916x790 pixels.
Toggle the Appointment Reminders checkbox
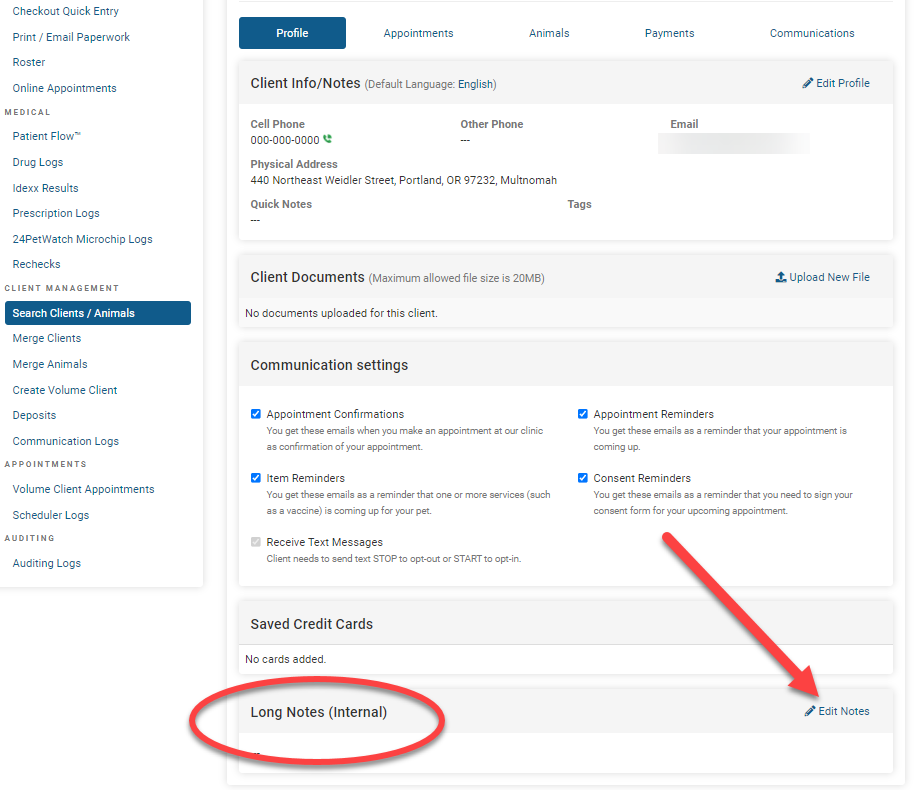(x=583, y=414)
